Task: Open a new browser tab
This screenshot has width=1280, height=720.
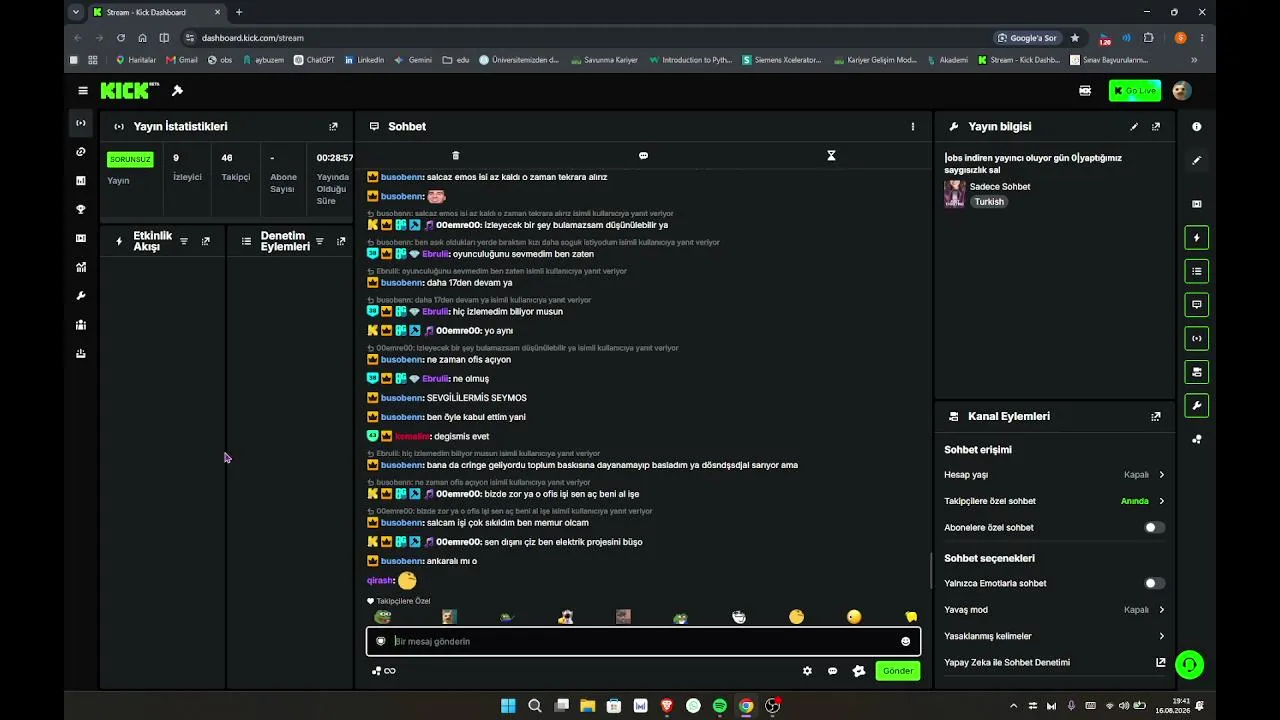Action: (239, 12)
